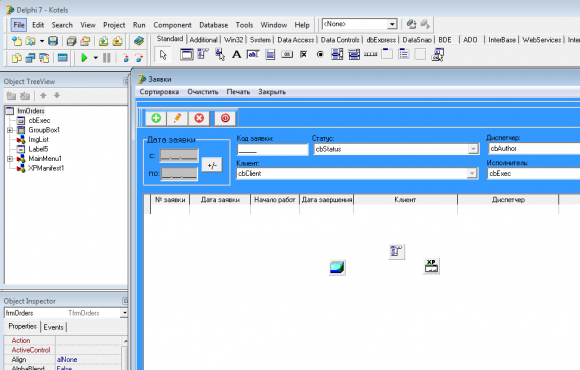Screen dimensions: 580x370
Task: Click the View Unit icon
Action: coord(17,58)
